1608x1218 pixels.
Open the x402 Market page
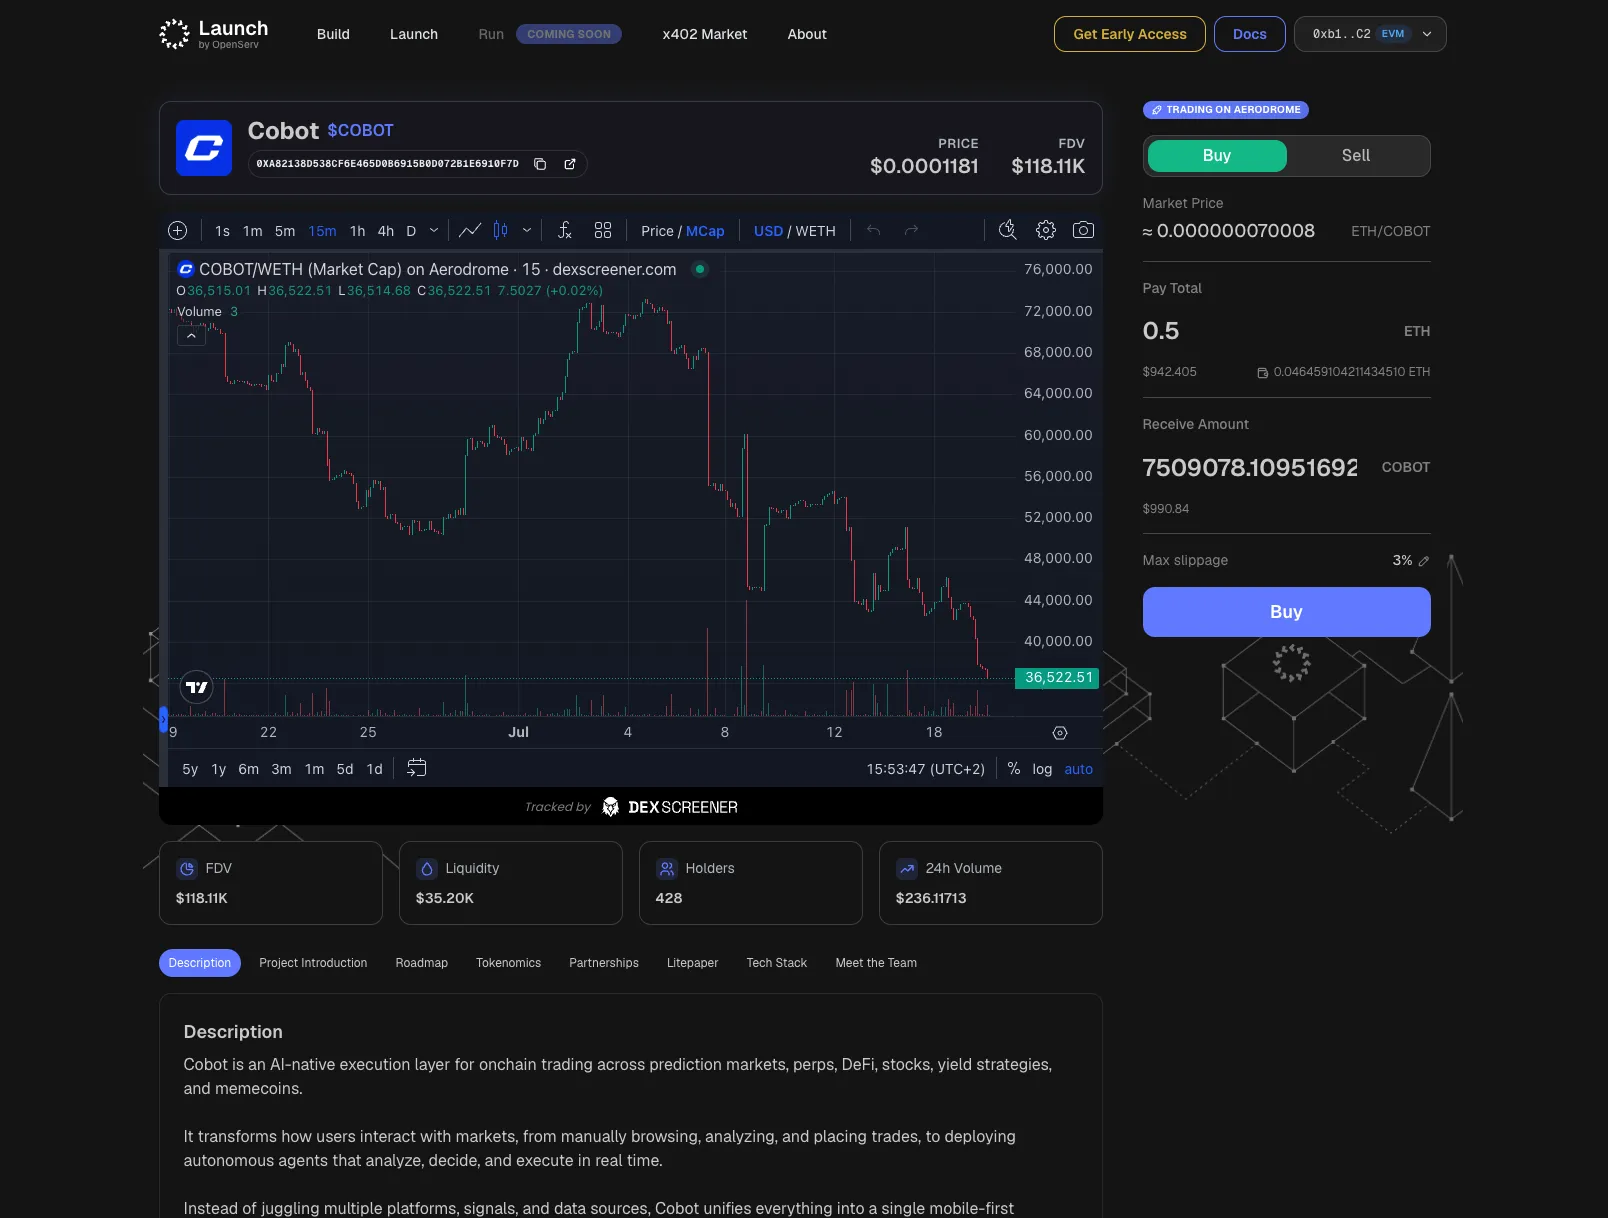[705, 34]
